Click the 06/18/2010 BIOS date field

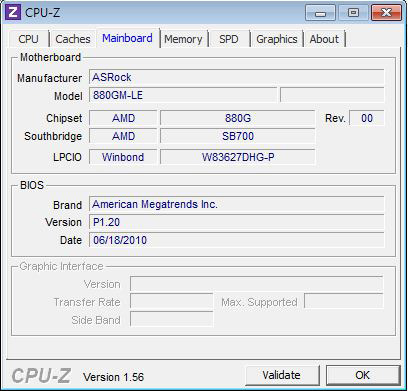point(236,240)
